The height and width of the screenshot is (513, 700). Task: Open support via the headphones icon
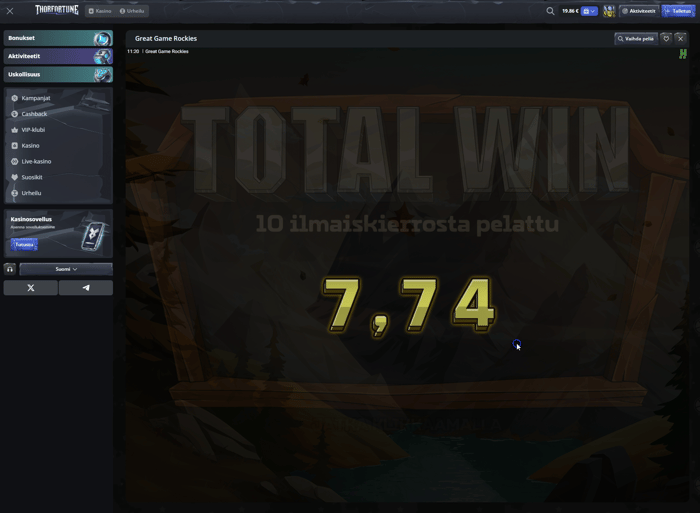pos(10,269)
